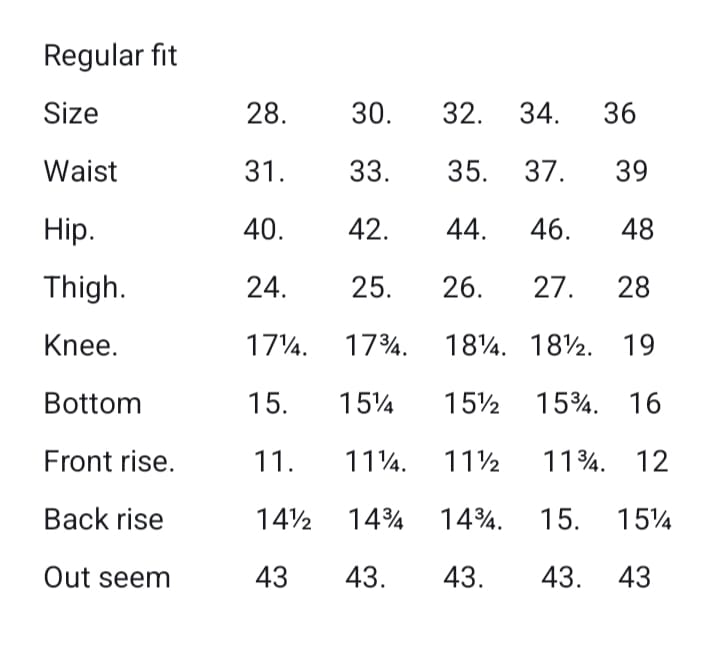Screen dimensions: 716x656
Task: Click the 'Regular fit' heading
Action: coord(110,56)
